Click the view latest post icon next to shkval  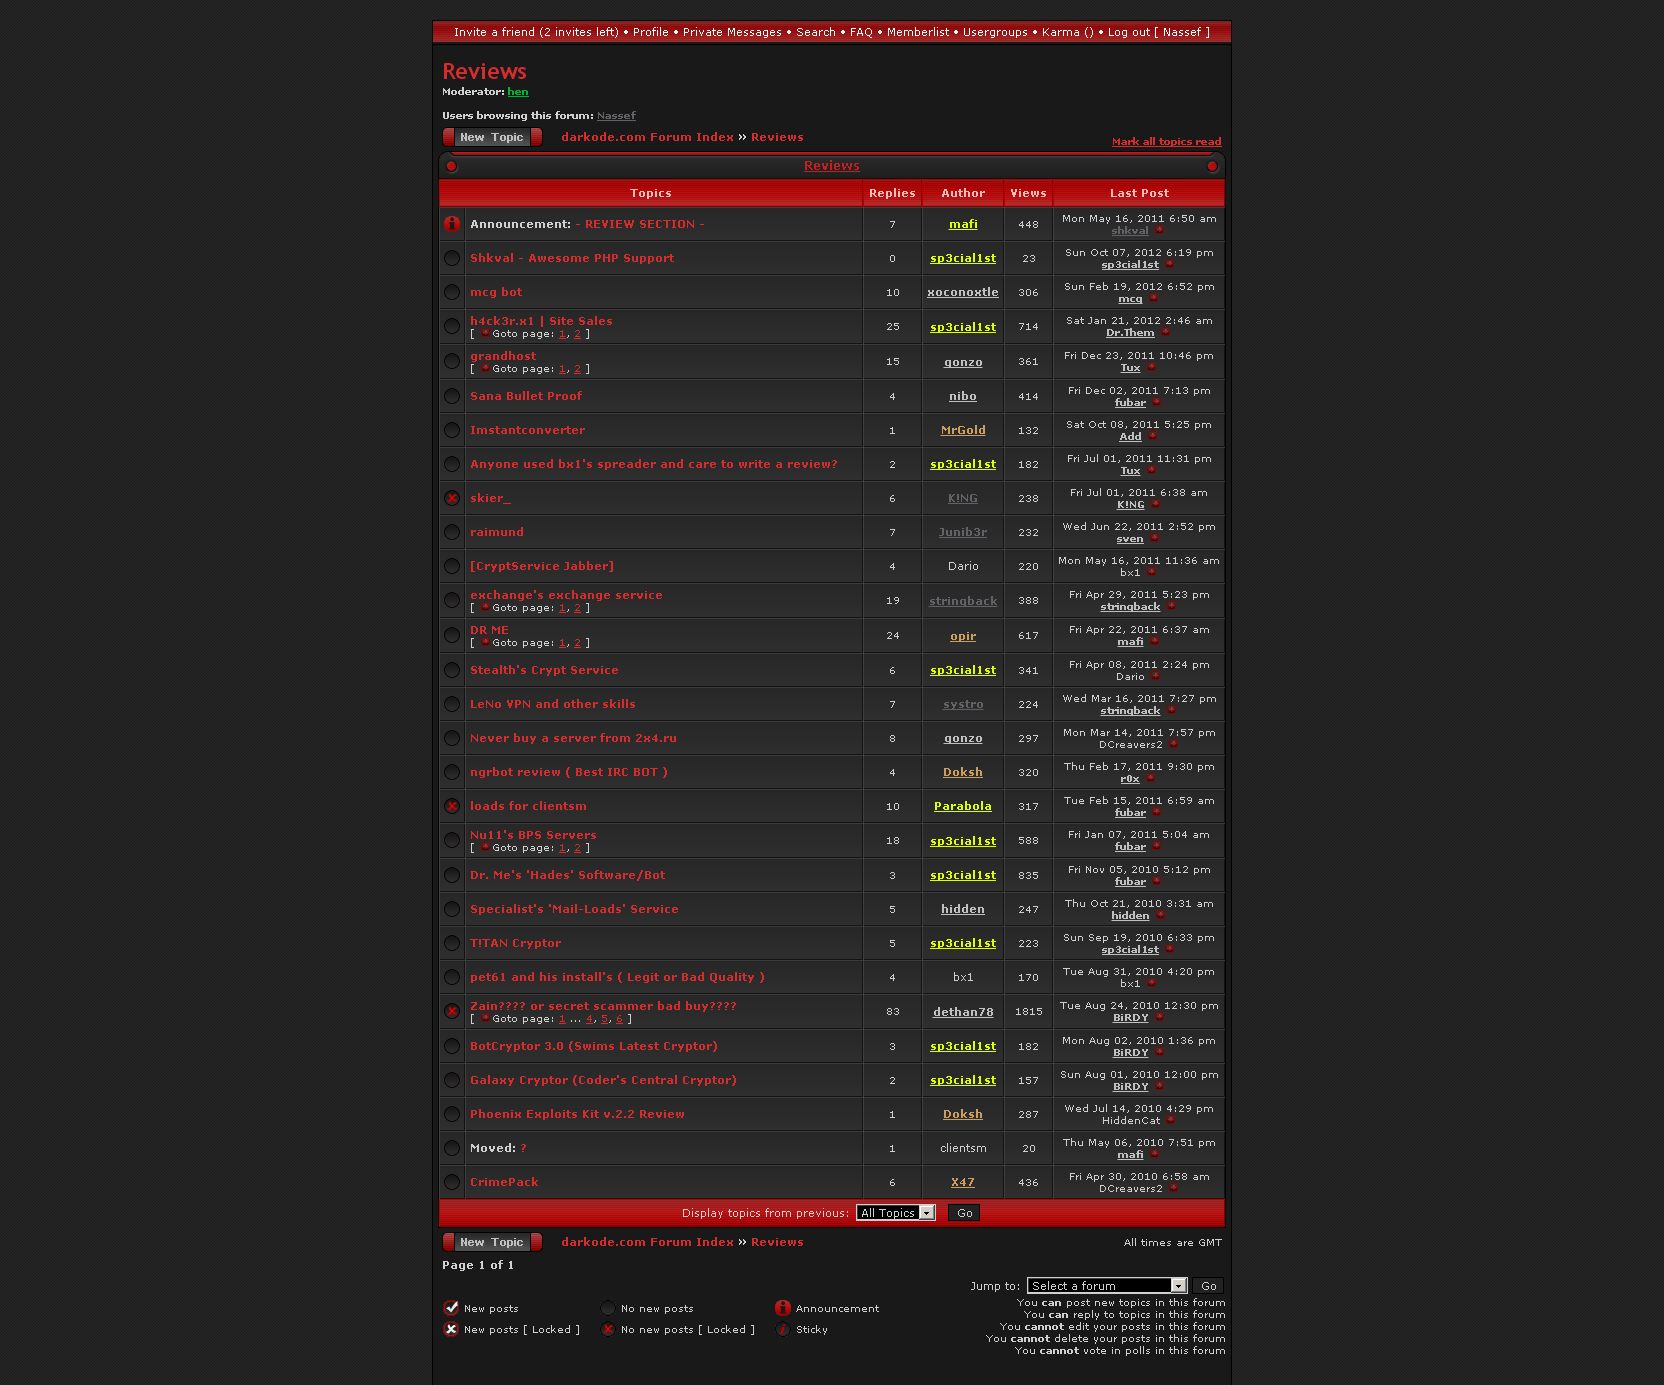1160,231
